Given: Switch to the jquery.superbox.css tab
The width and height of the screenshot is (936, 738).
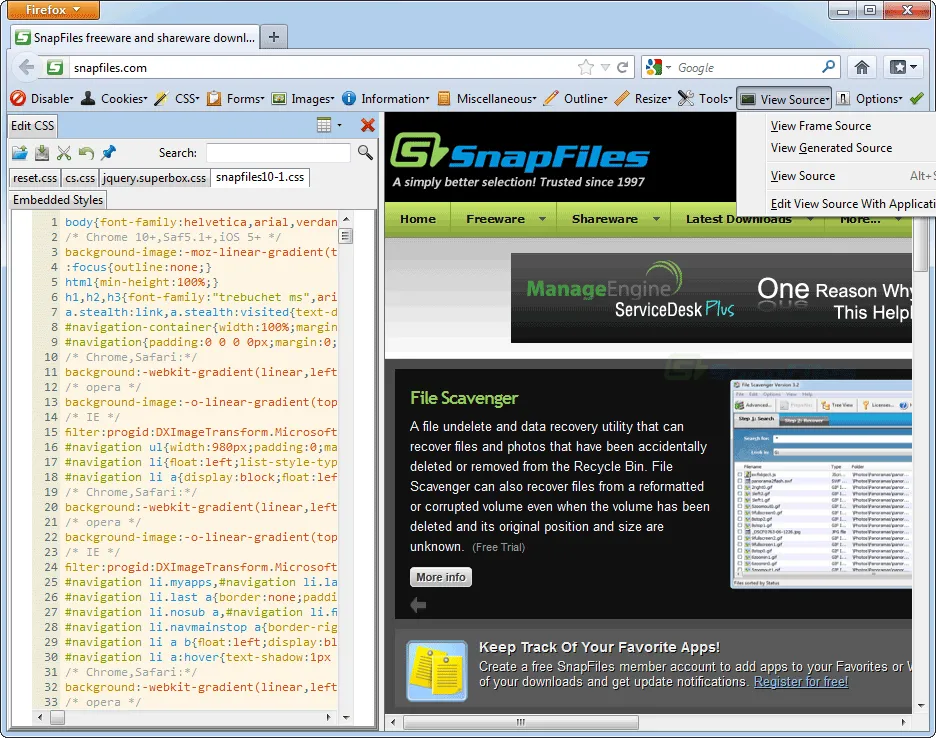Looking at the screenshot, I should click(x=154, y=178).
